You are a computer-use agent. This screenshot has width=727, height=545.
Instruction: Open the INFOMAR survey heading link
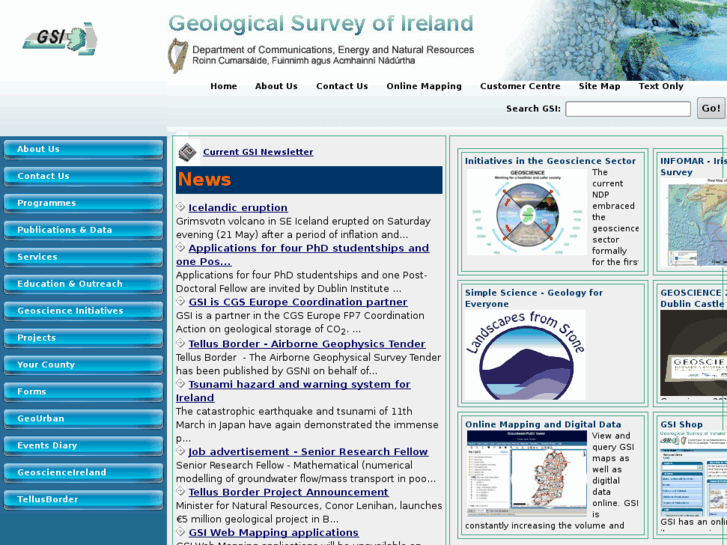click(x=694, y=167)
